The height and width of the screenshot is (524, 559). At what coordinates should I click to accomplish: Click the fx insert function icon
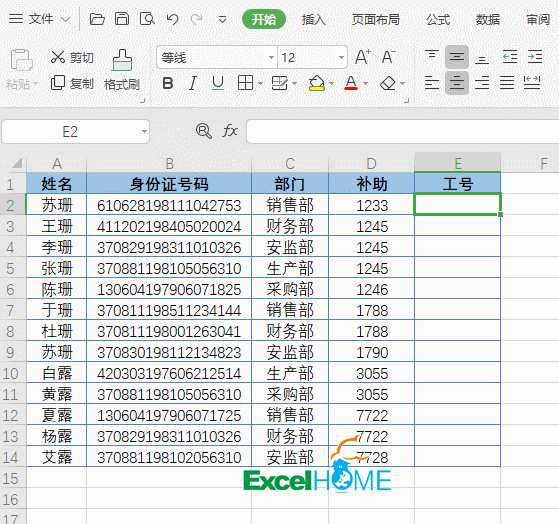230,131
